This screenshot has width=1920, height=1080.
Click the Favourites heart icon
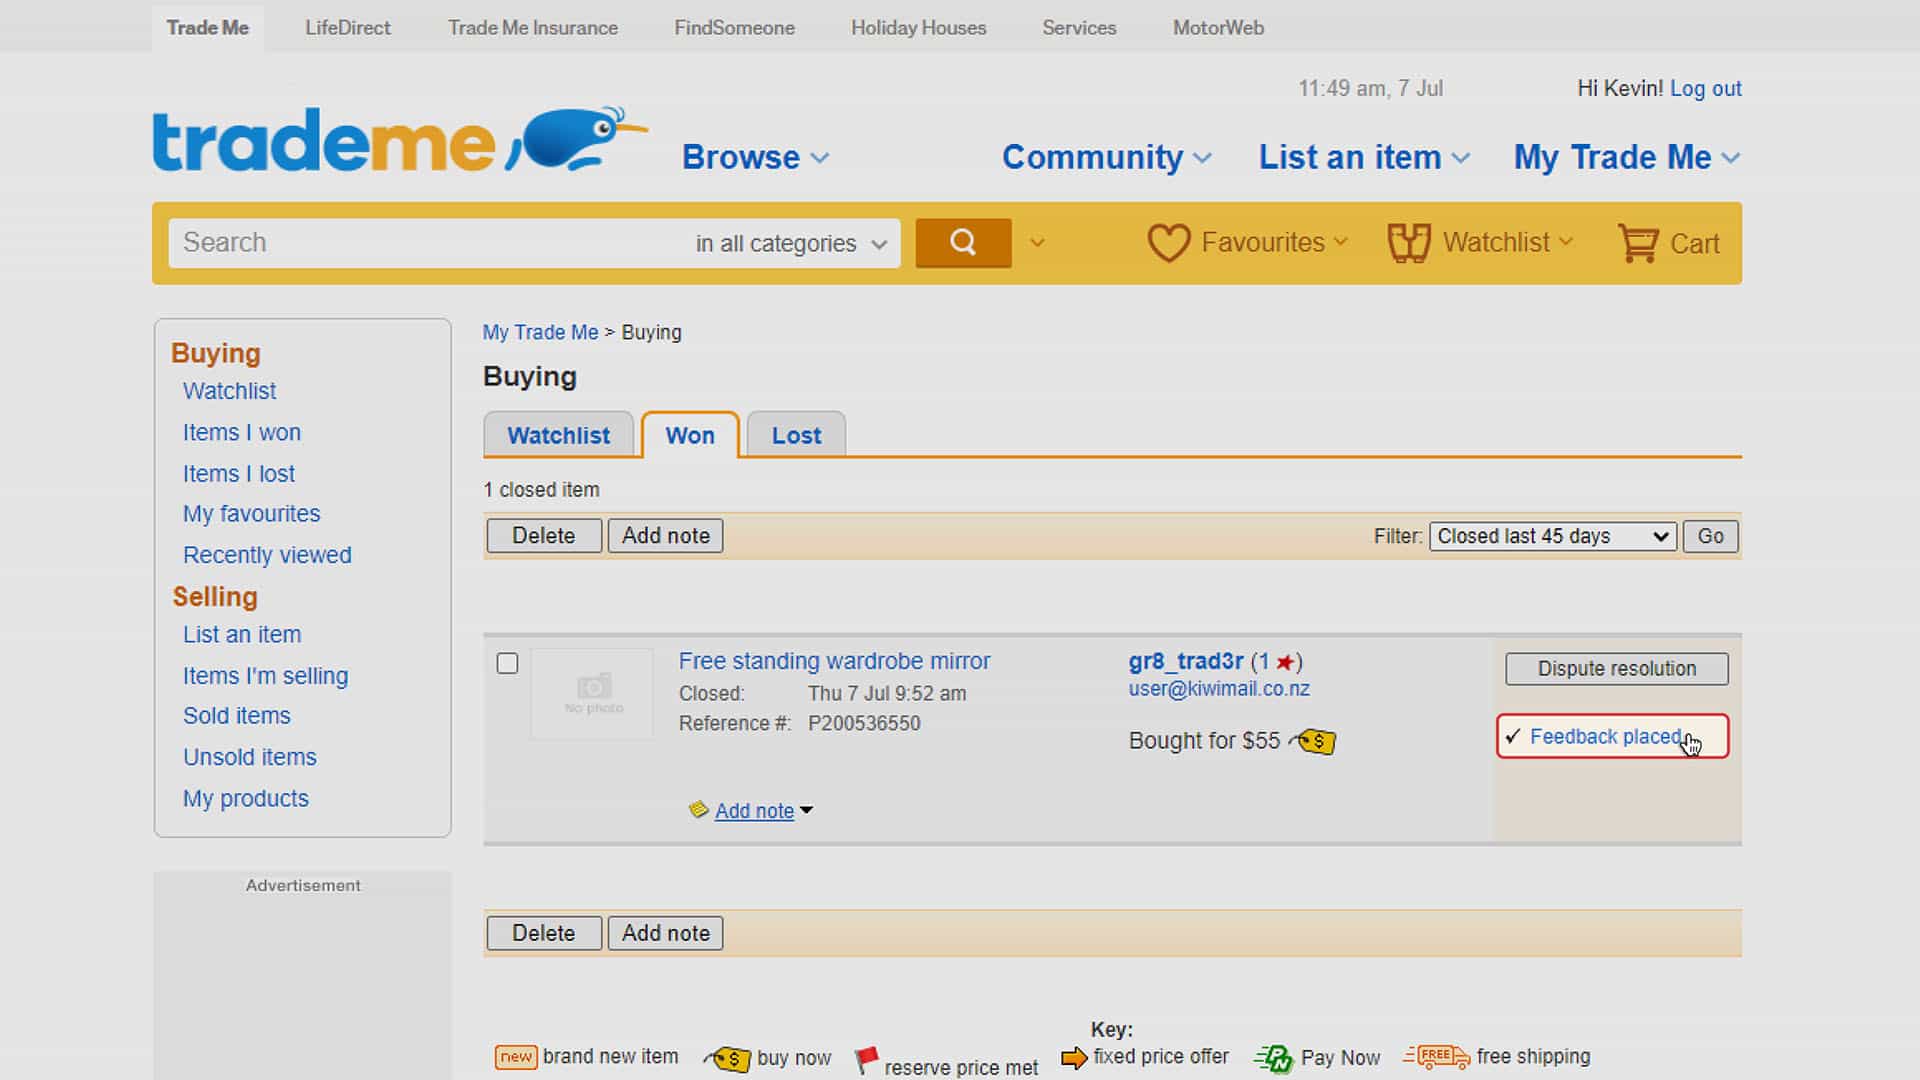pos(1168,243)
